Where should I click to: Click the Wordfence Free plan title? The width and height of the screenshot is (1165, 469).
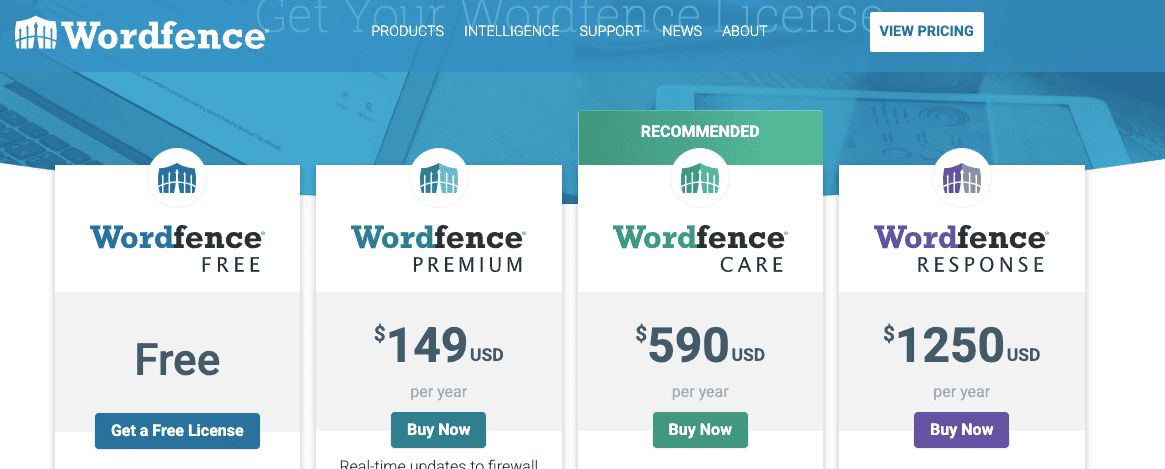177,248
